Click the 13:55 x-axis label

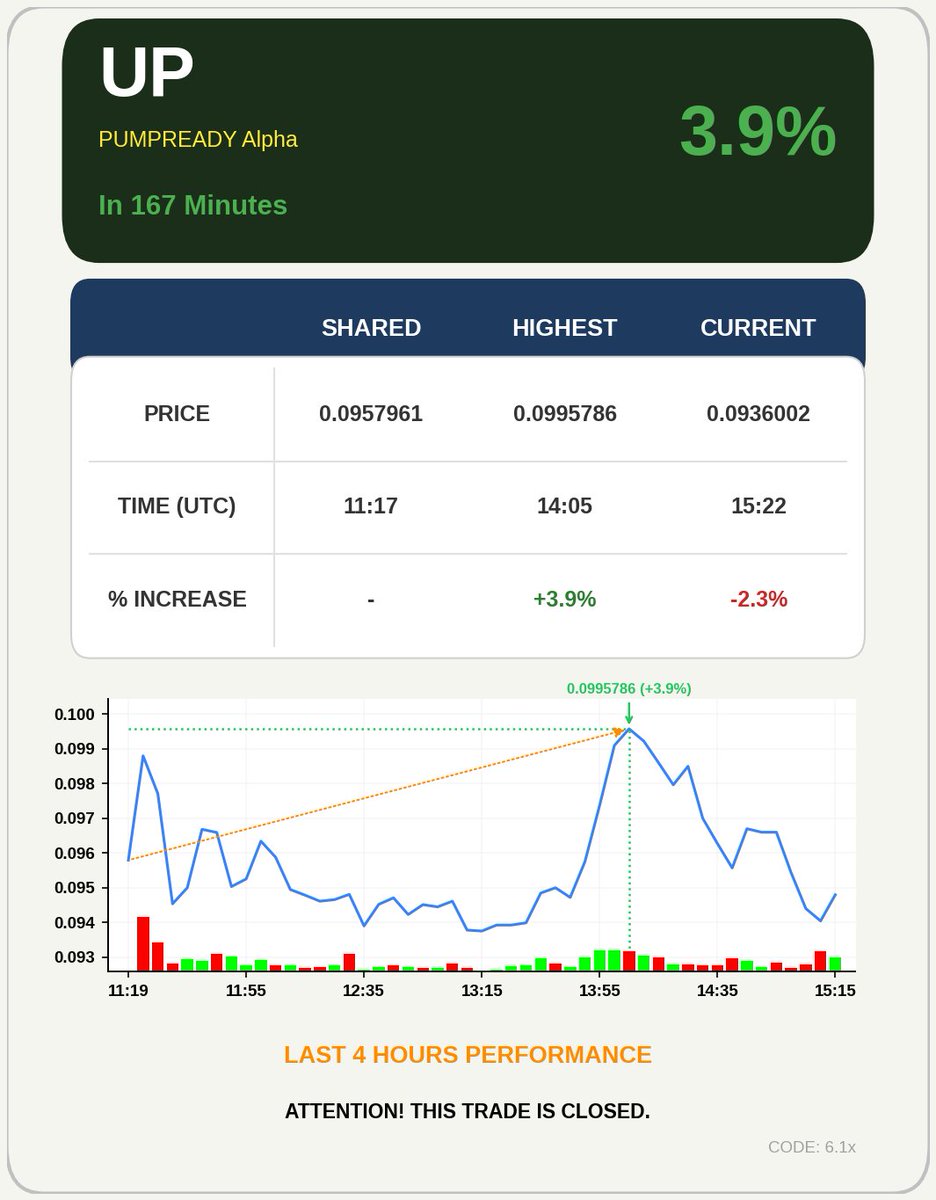click(599, 991)
